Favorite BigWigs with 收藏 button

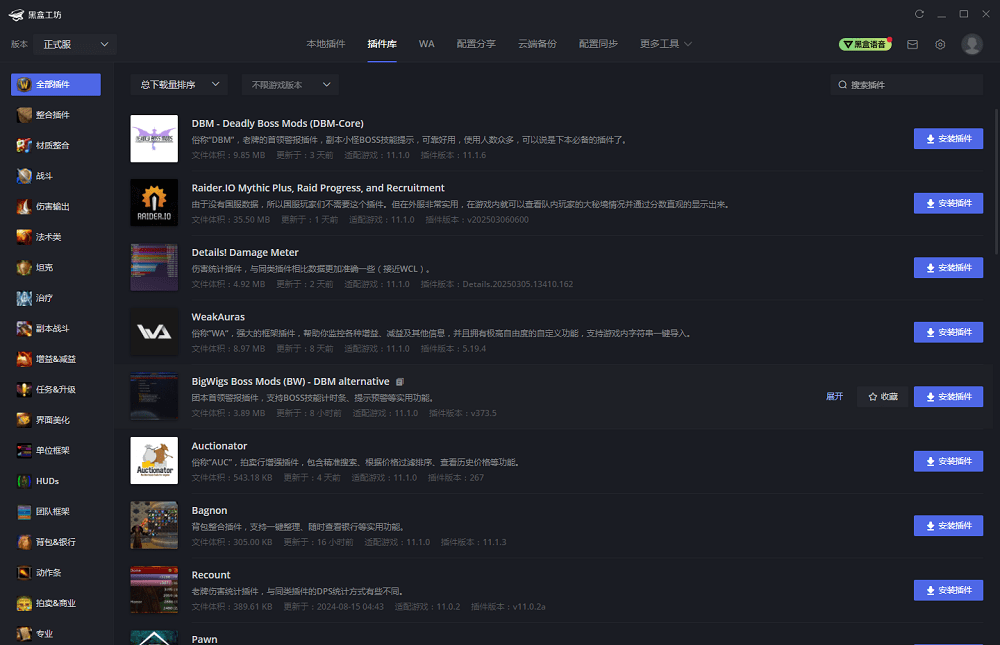coord(882,397)
